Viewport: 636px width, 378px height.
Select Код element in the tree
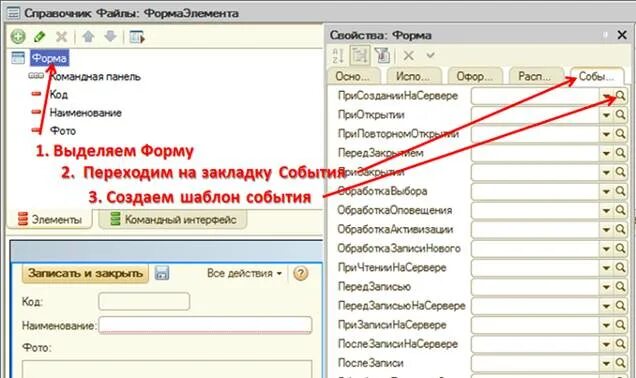(58, 94)
